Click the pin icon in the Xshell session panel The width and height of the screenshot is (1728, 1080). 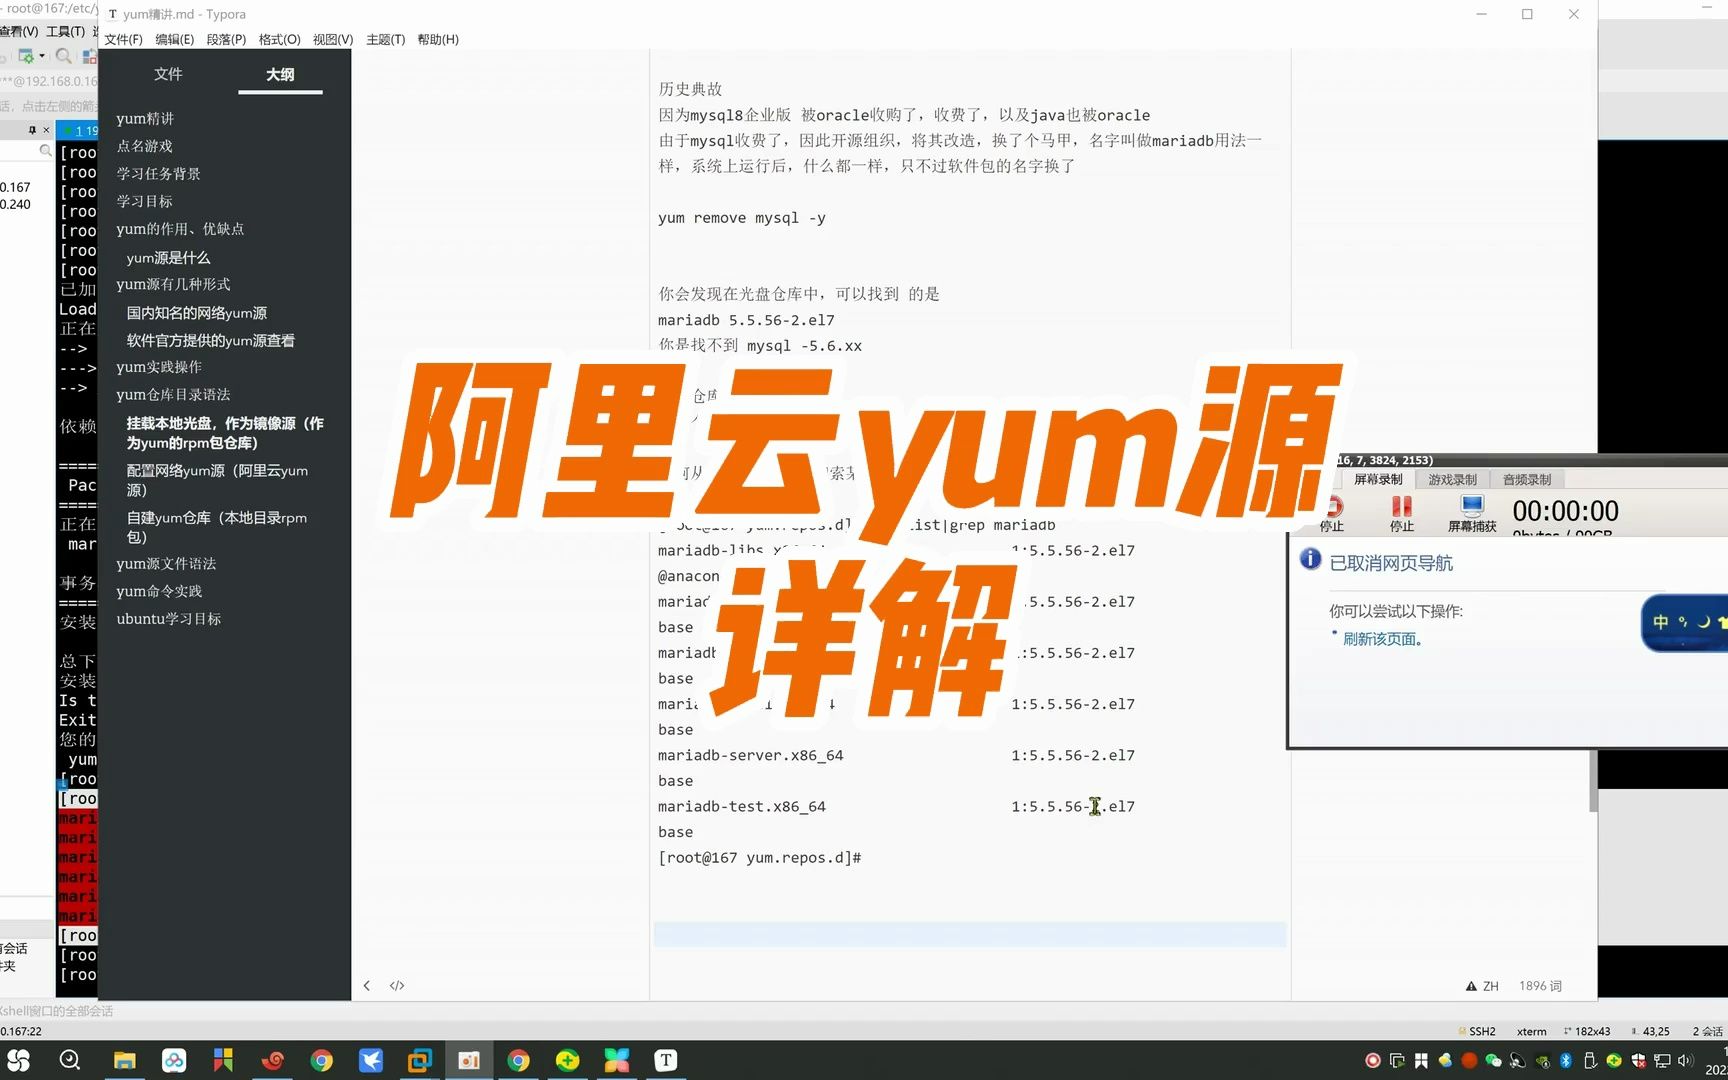(32, 130)
